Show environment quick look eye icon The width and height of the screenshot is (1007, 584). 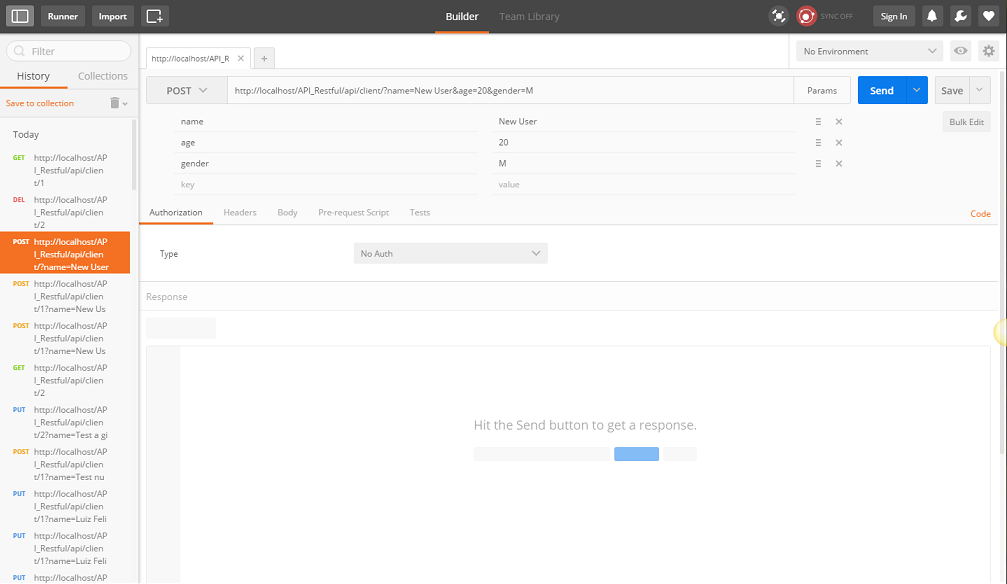(960, 51)
